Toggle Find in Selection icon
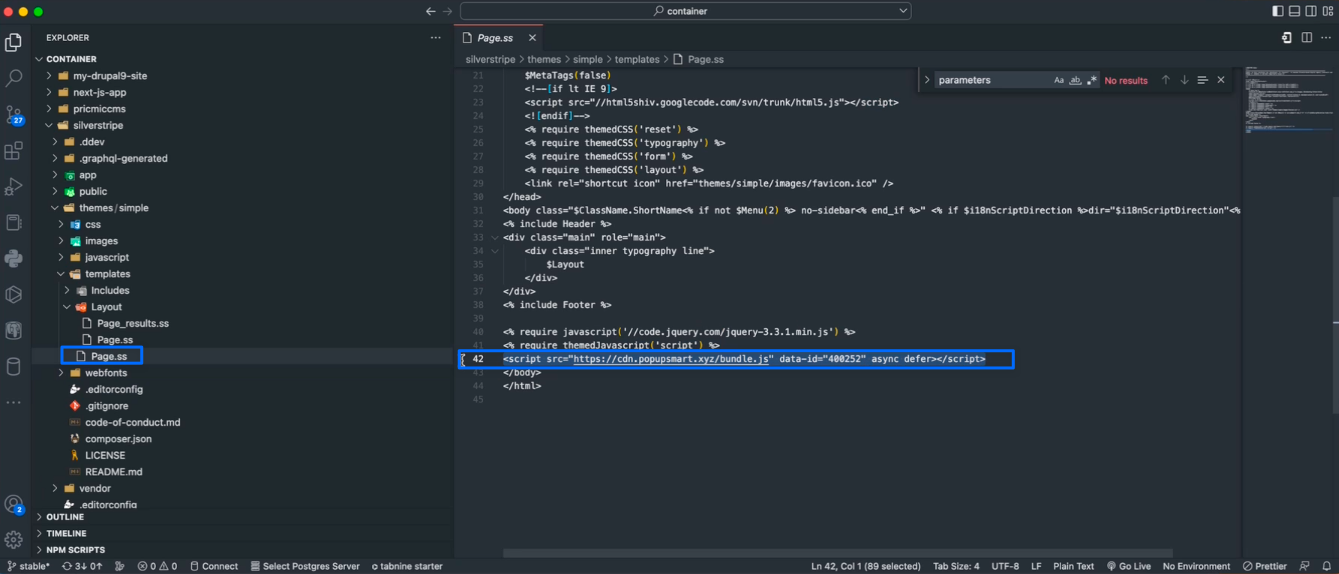The height and width of the screenshot is (574, 1339). point(1202,80)
